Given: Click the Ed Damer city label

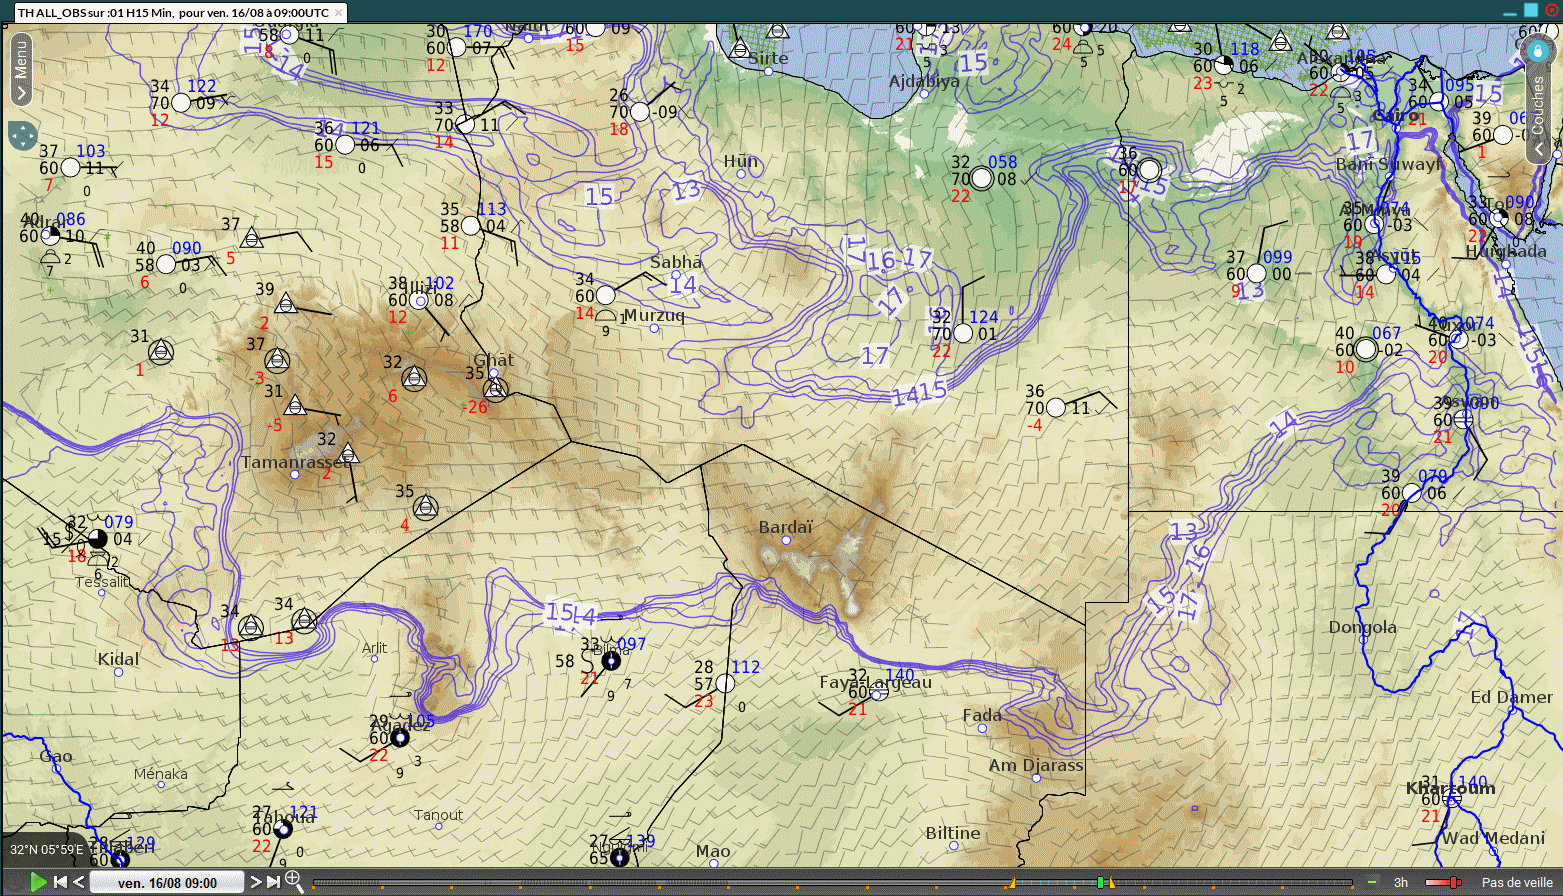Looking at the screenshot, I should click(x=1512, y=697).
